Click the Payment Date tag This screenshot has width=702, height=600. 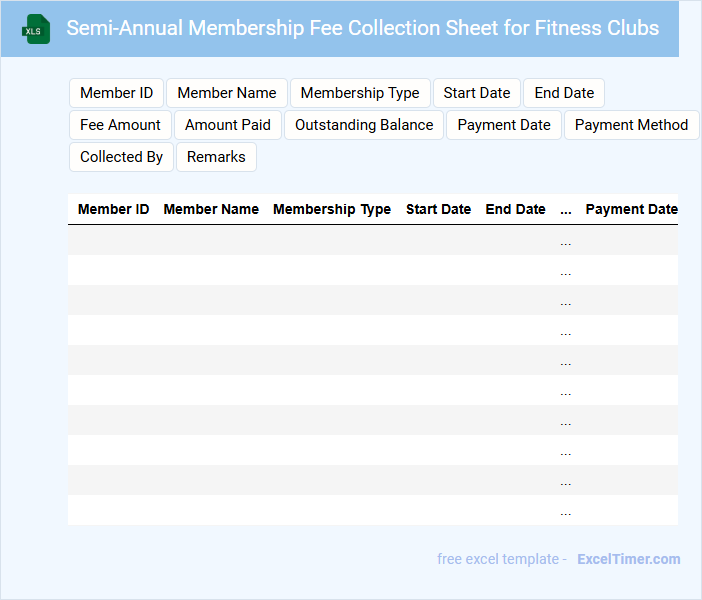504,125
